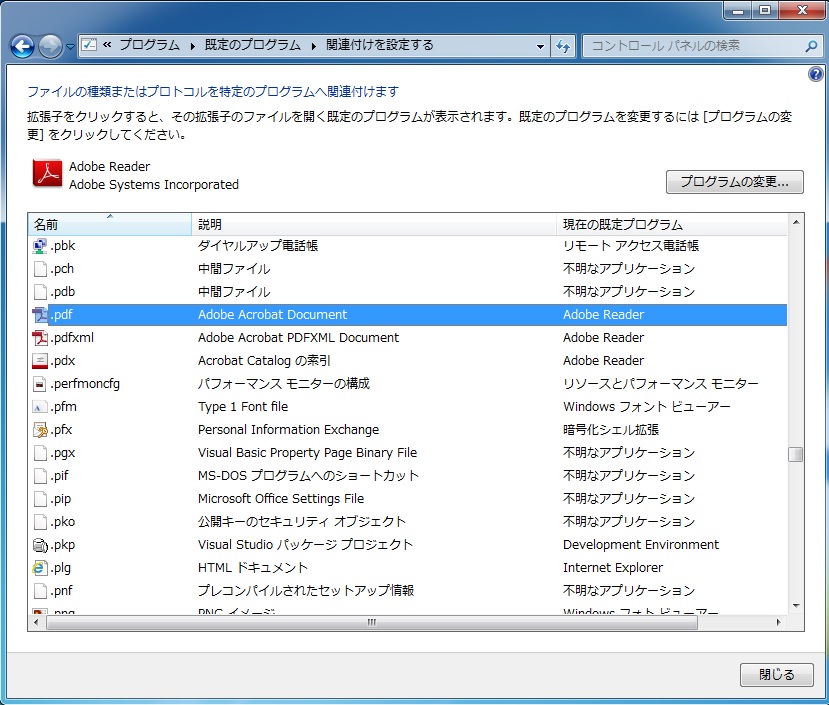The height and width of the screenshot is (705, 829).
Task: Click the .pfx Personal Information Exchange icon
Action: [x=41, y=429]
